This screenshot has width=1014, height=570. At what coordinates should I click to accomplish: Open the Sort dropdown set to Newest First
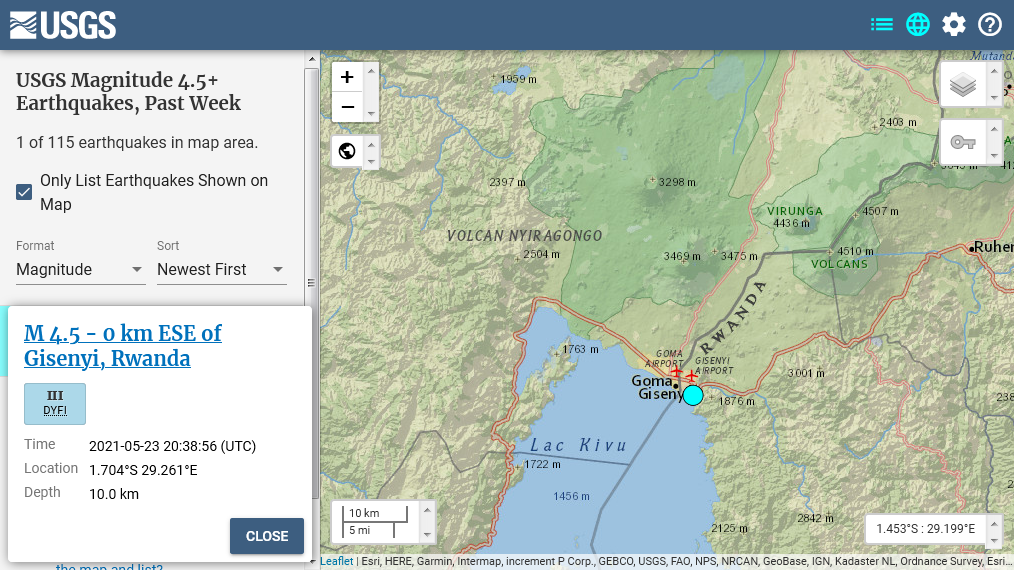point(221,269)
